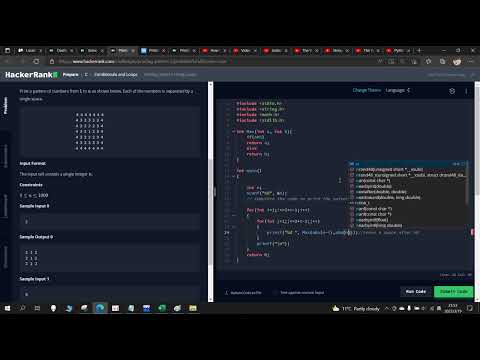The height and width of the screenshot is (360, 480).
Task: Open Windows Start menu
Action: [x=7, y=308]
